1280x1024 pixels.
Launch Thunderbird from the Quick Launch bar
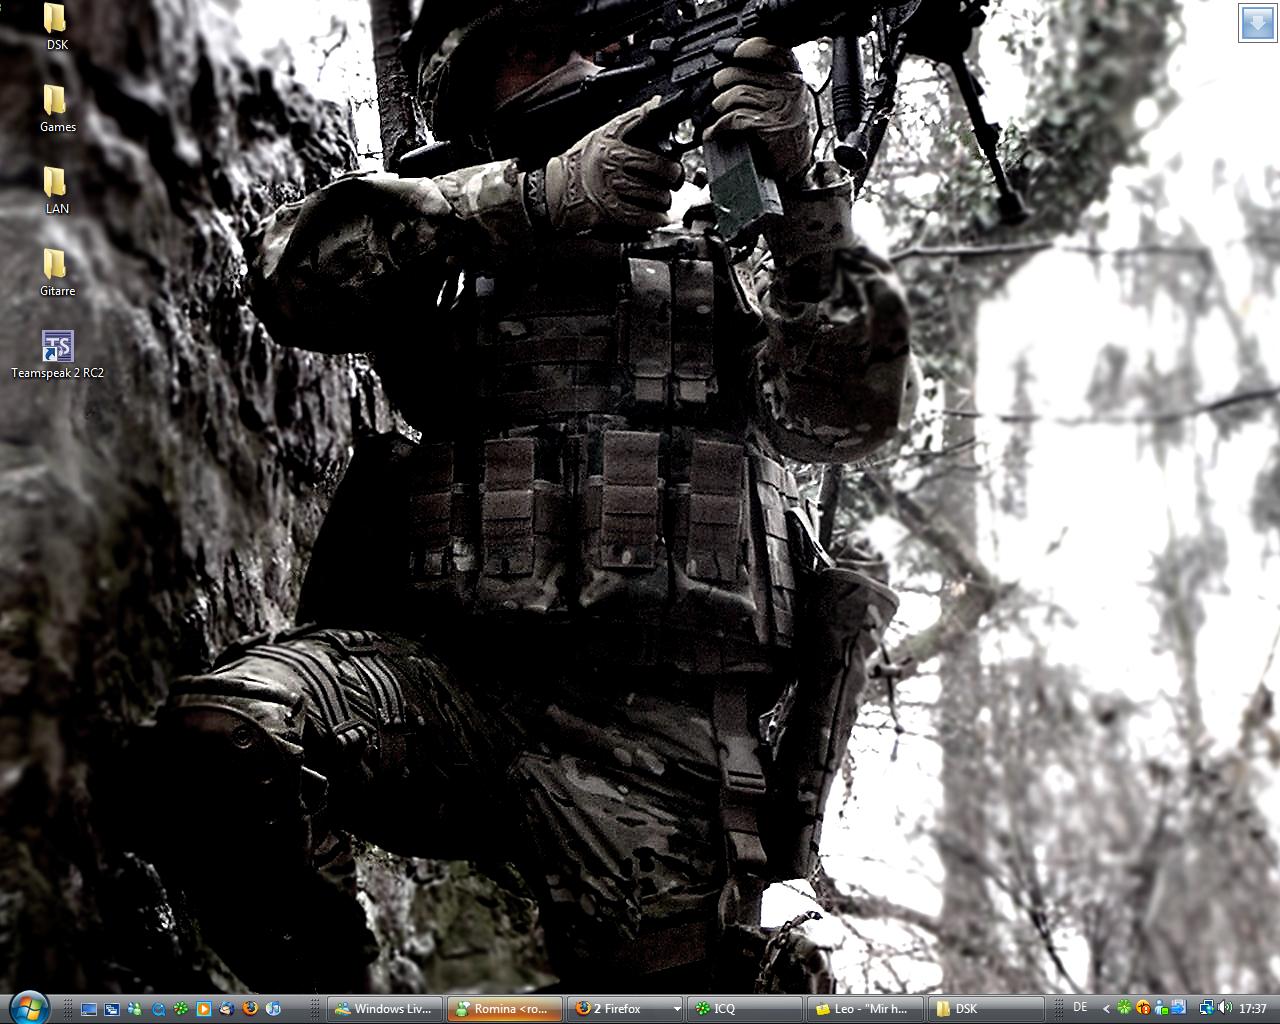[227, 1009]
